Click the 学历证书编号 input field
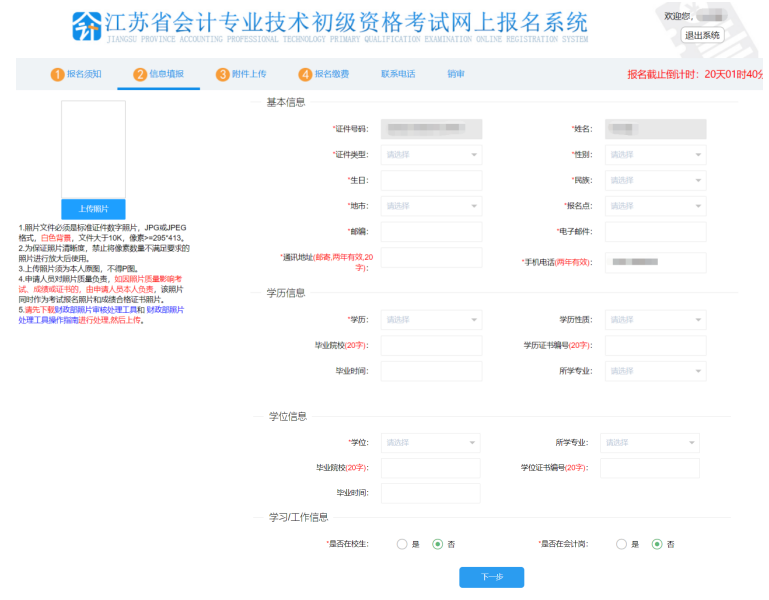The image size is (769, 600). tap(655, 345)
